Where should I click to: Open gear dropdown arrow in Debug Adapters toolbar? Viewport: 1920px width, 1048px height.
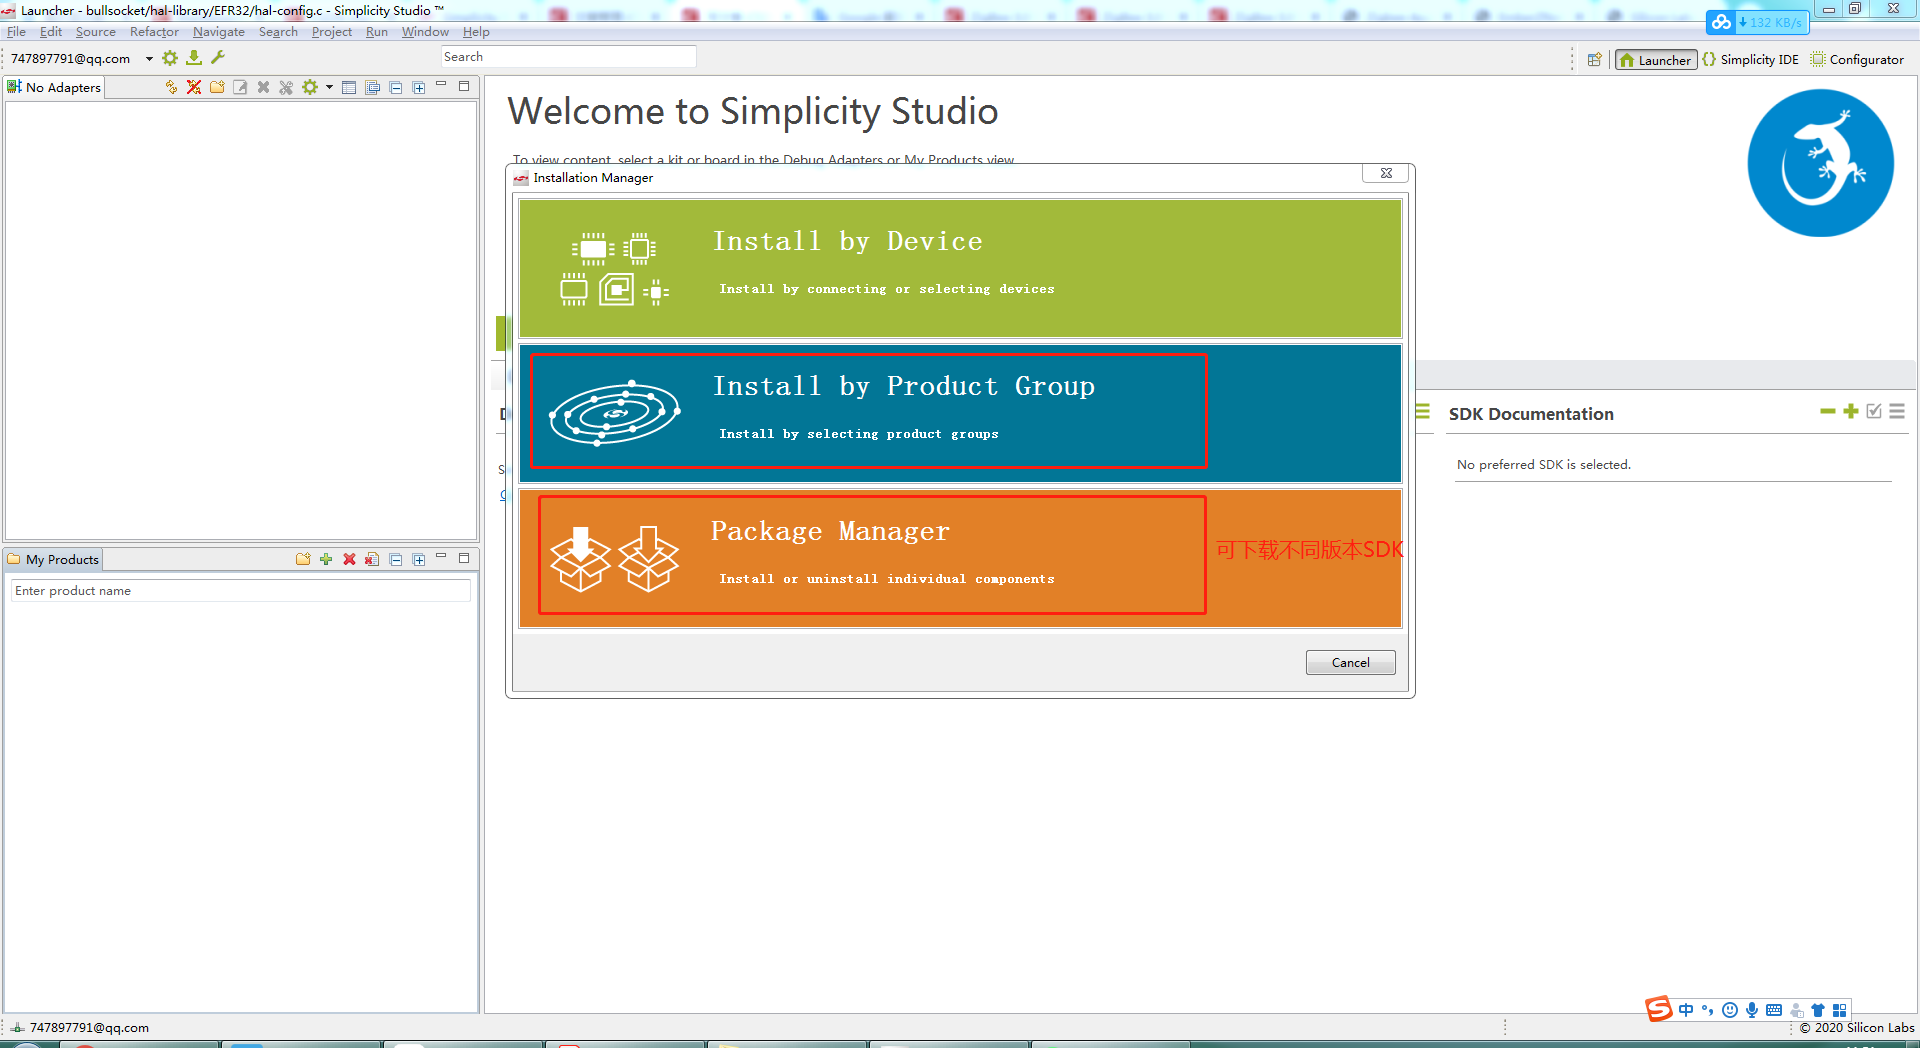329,87
